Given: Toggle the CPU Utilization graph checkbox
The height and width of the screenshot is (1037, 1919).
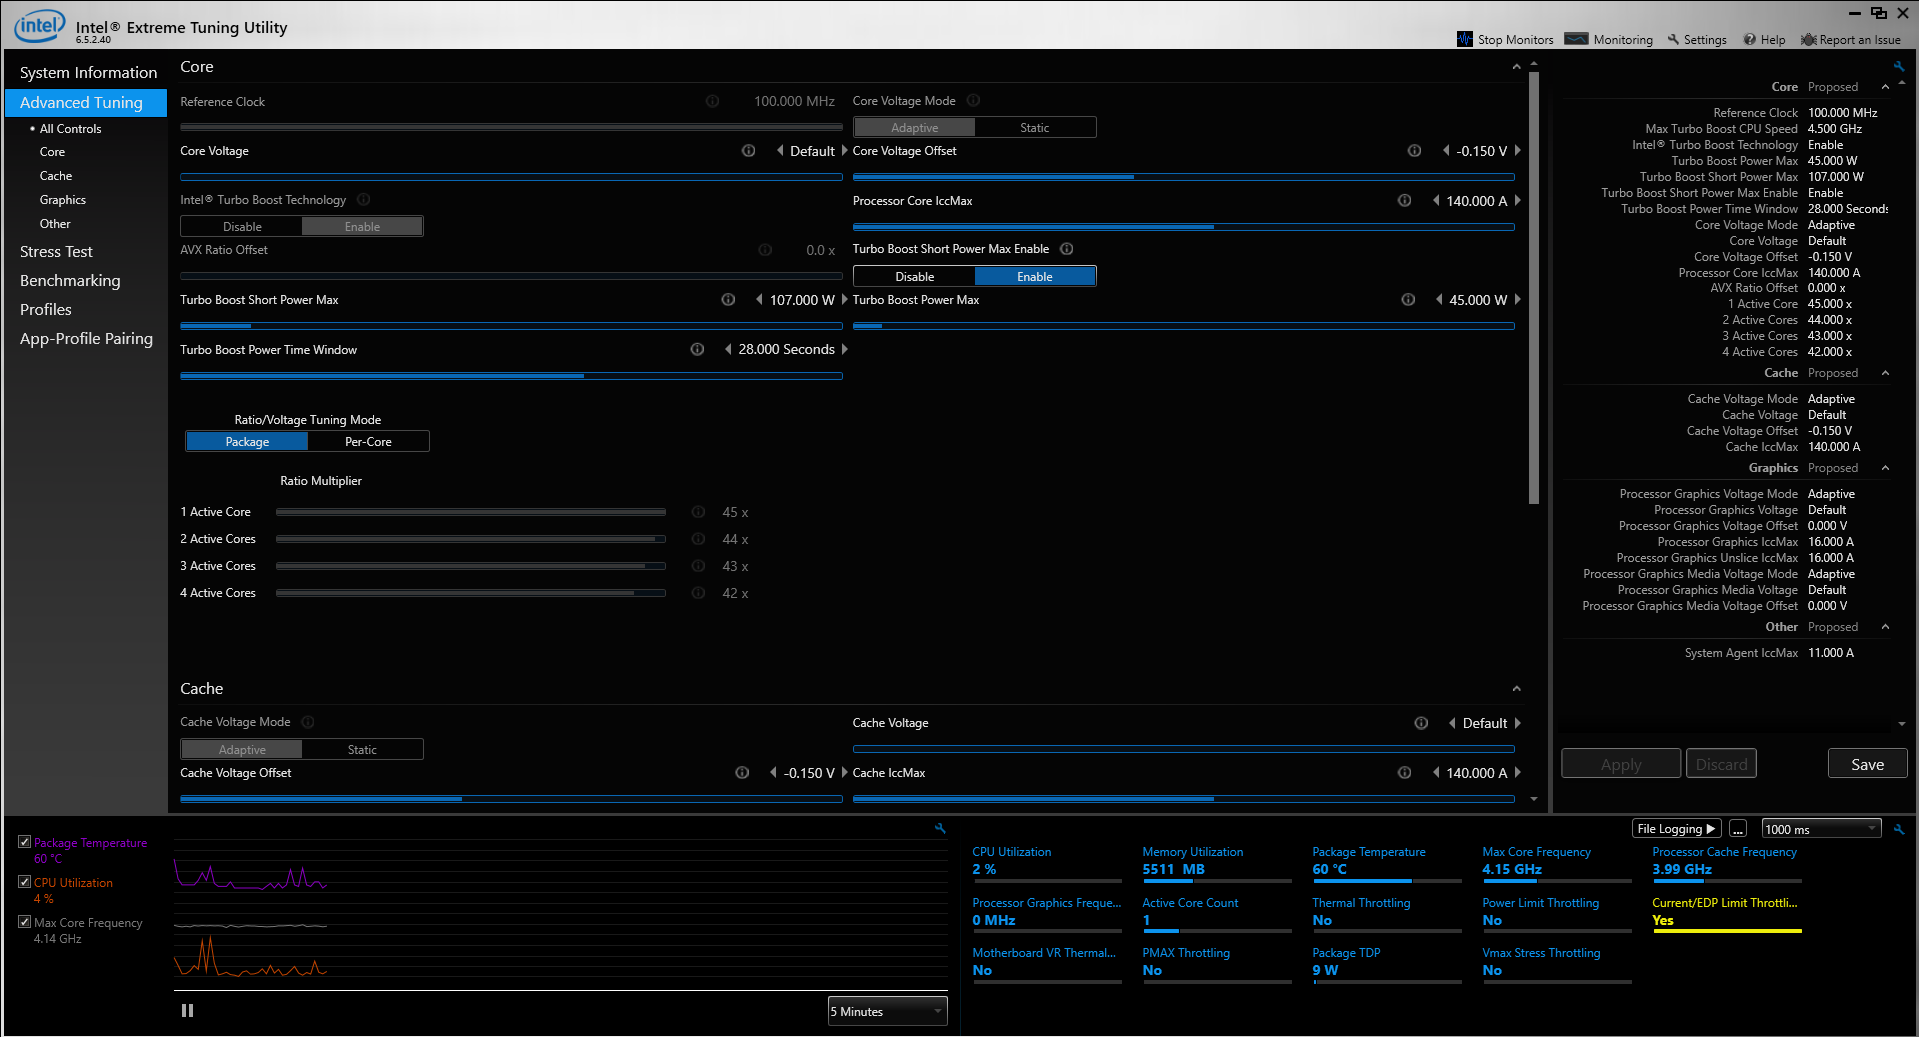Looking at the screenshot, I should (x=25, y=882).
